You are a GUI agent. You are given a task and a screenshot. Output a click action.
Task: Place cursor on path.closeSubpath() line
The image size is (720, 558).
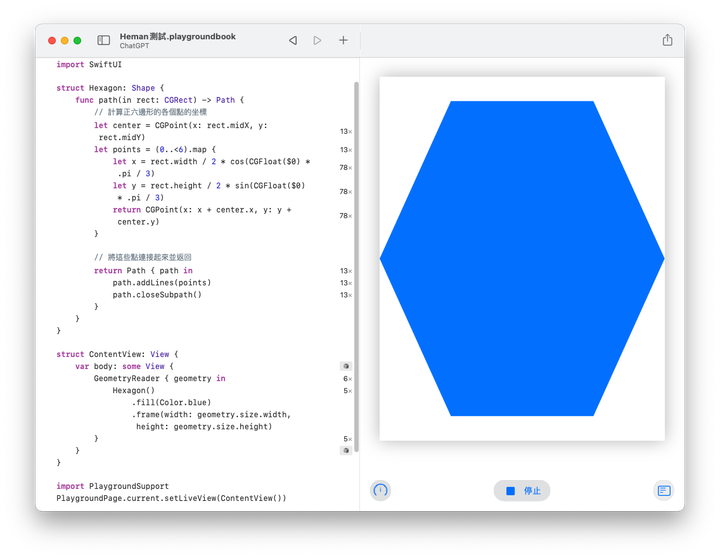156,295
